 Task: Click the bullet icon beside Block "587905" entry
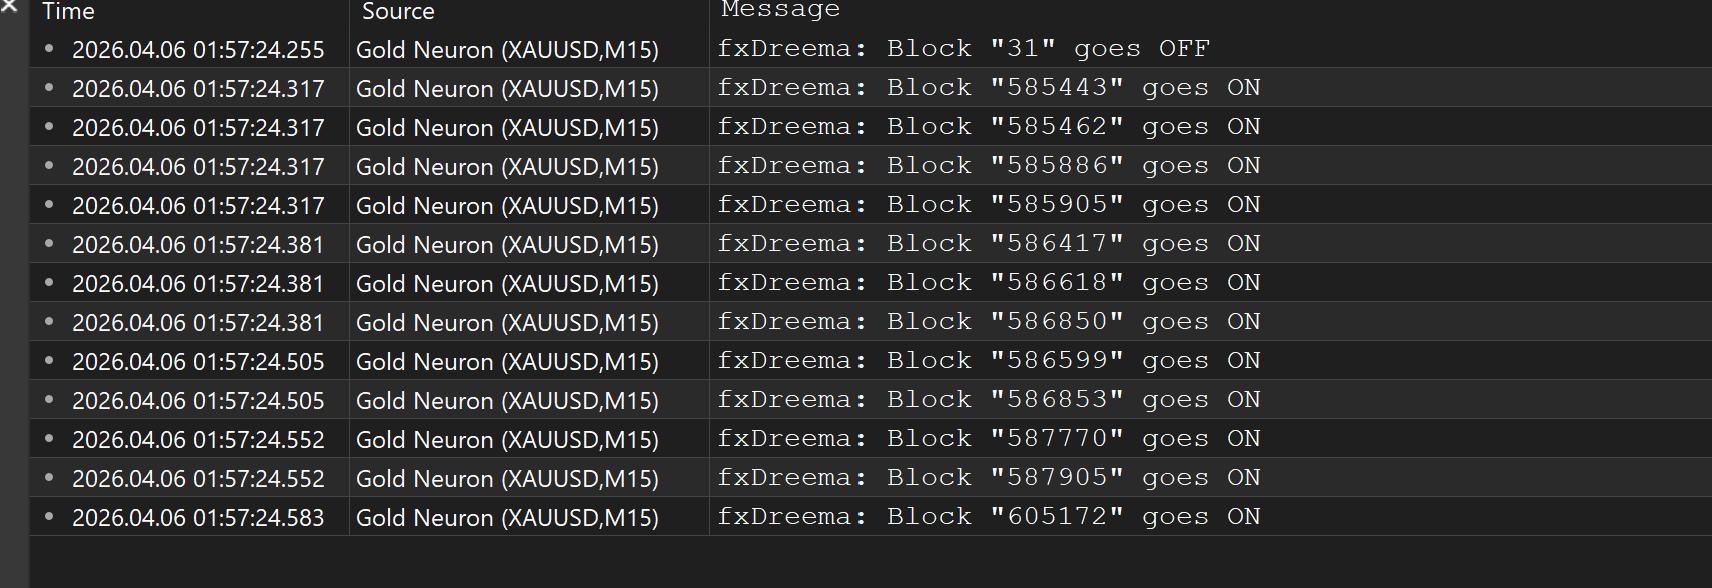click(x=49, y=477)
